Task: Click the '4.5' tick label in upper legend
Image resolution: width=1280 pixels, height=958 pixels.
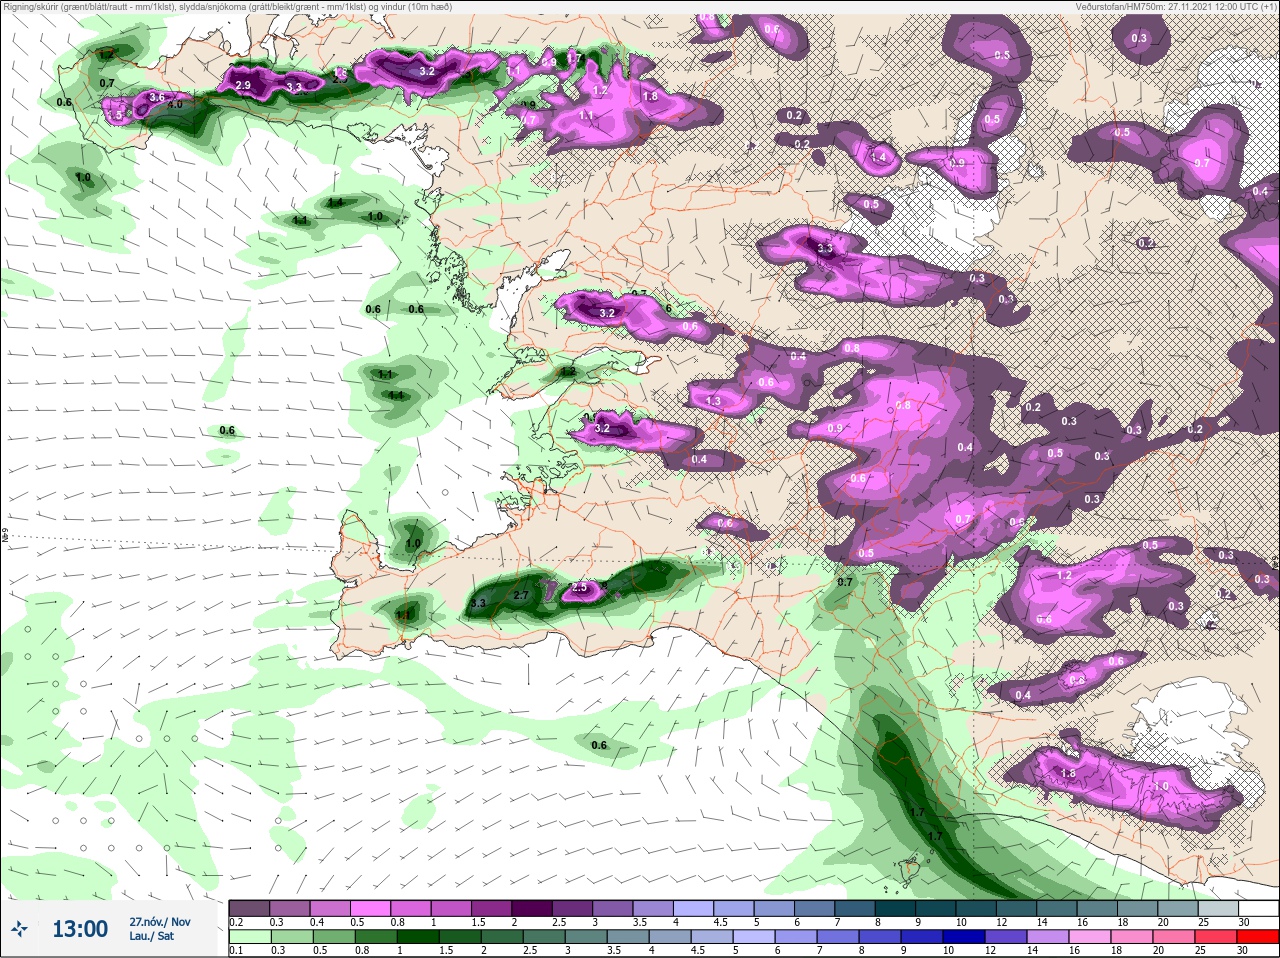Action: click(x=720, y=922)
